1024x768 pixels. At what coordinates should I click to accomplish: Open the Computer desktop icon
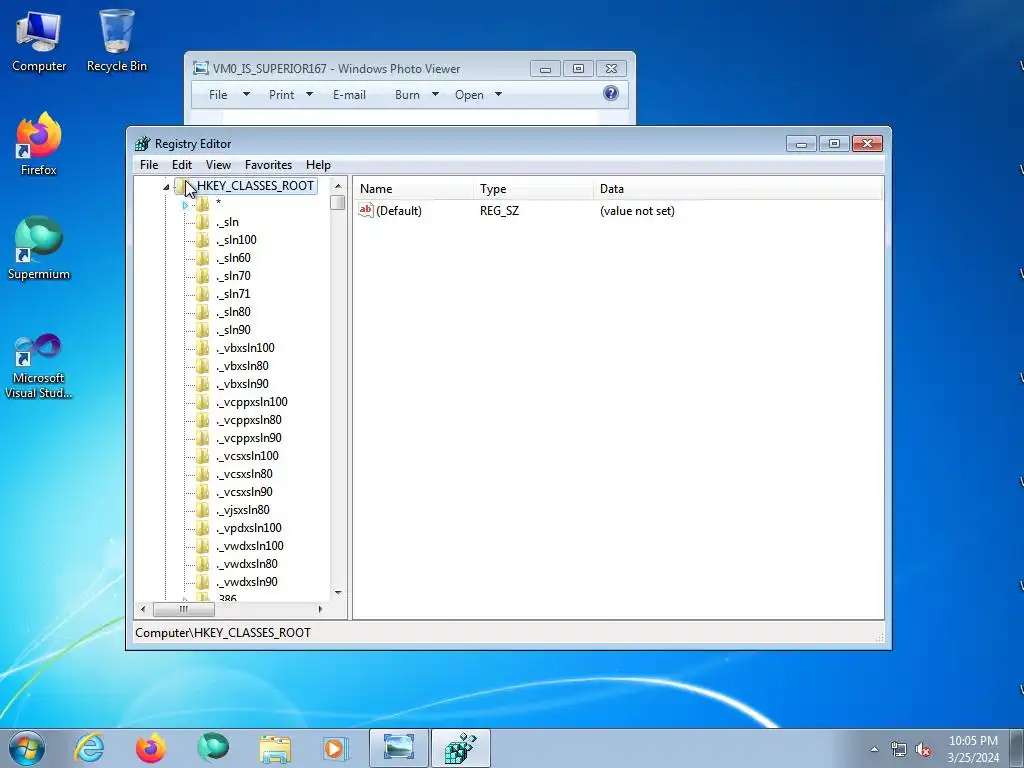[x=39, y=40]
